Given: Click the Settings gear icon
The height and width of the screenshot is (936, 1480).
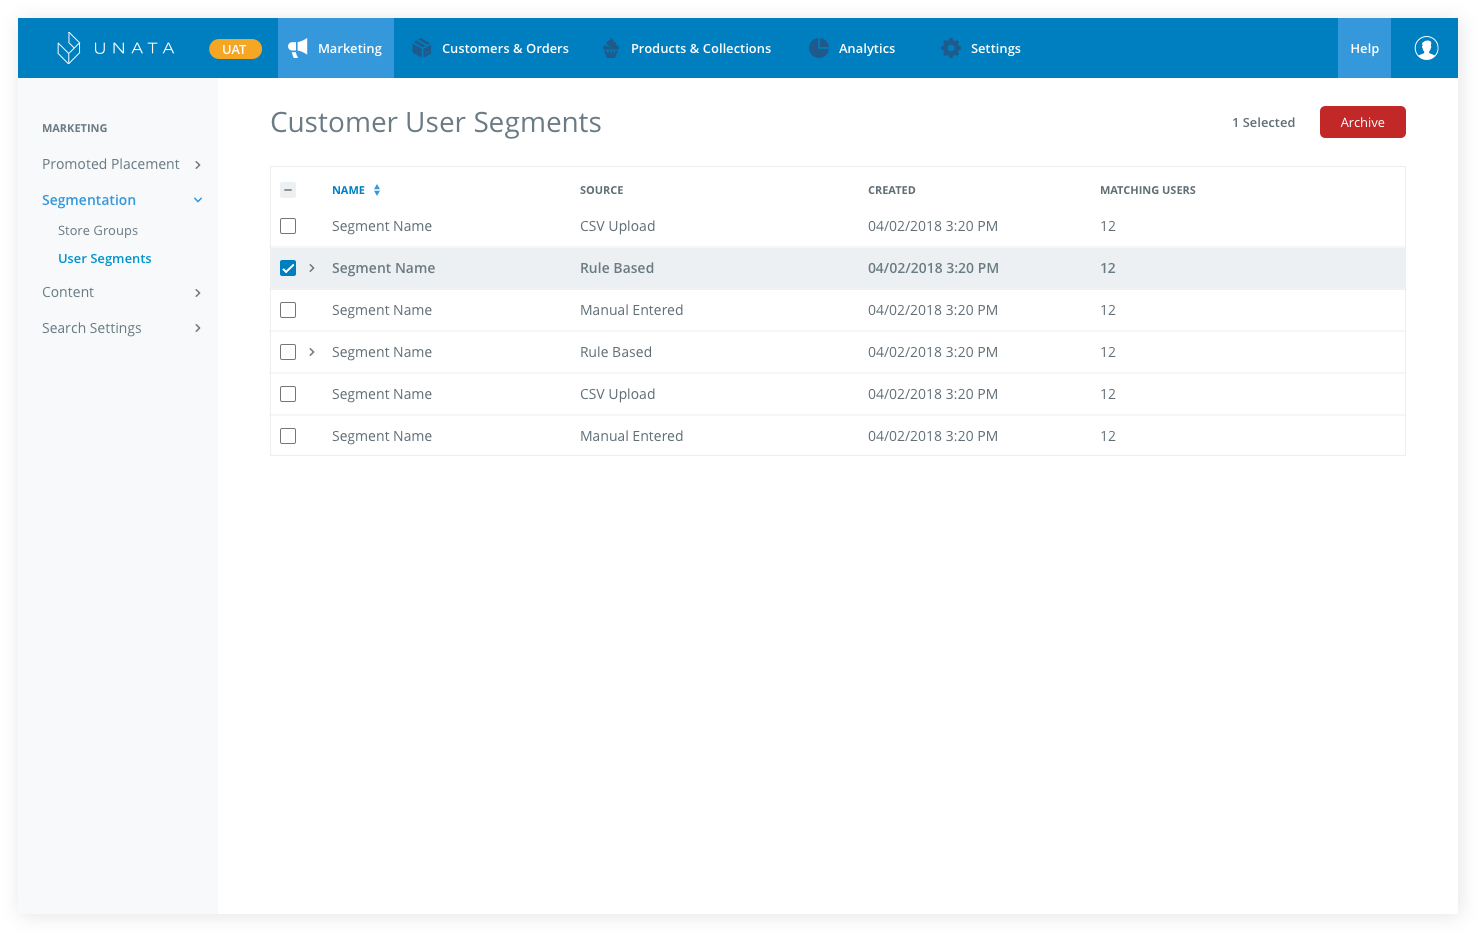Looking at the screenshot, I should (951, 48).
